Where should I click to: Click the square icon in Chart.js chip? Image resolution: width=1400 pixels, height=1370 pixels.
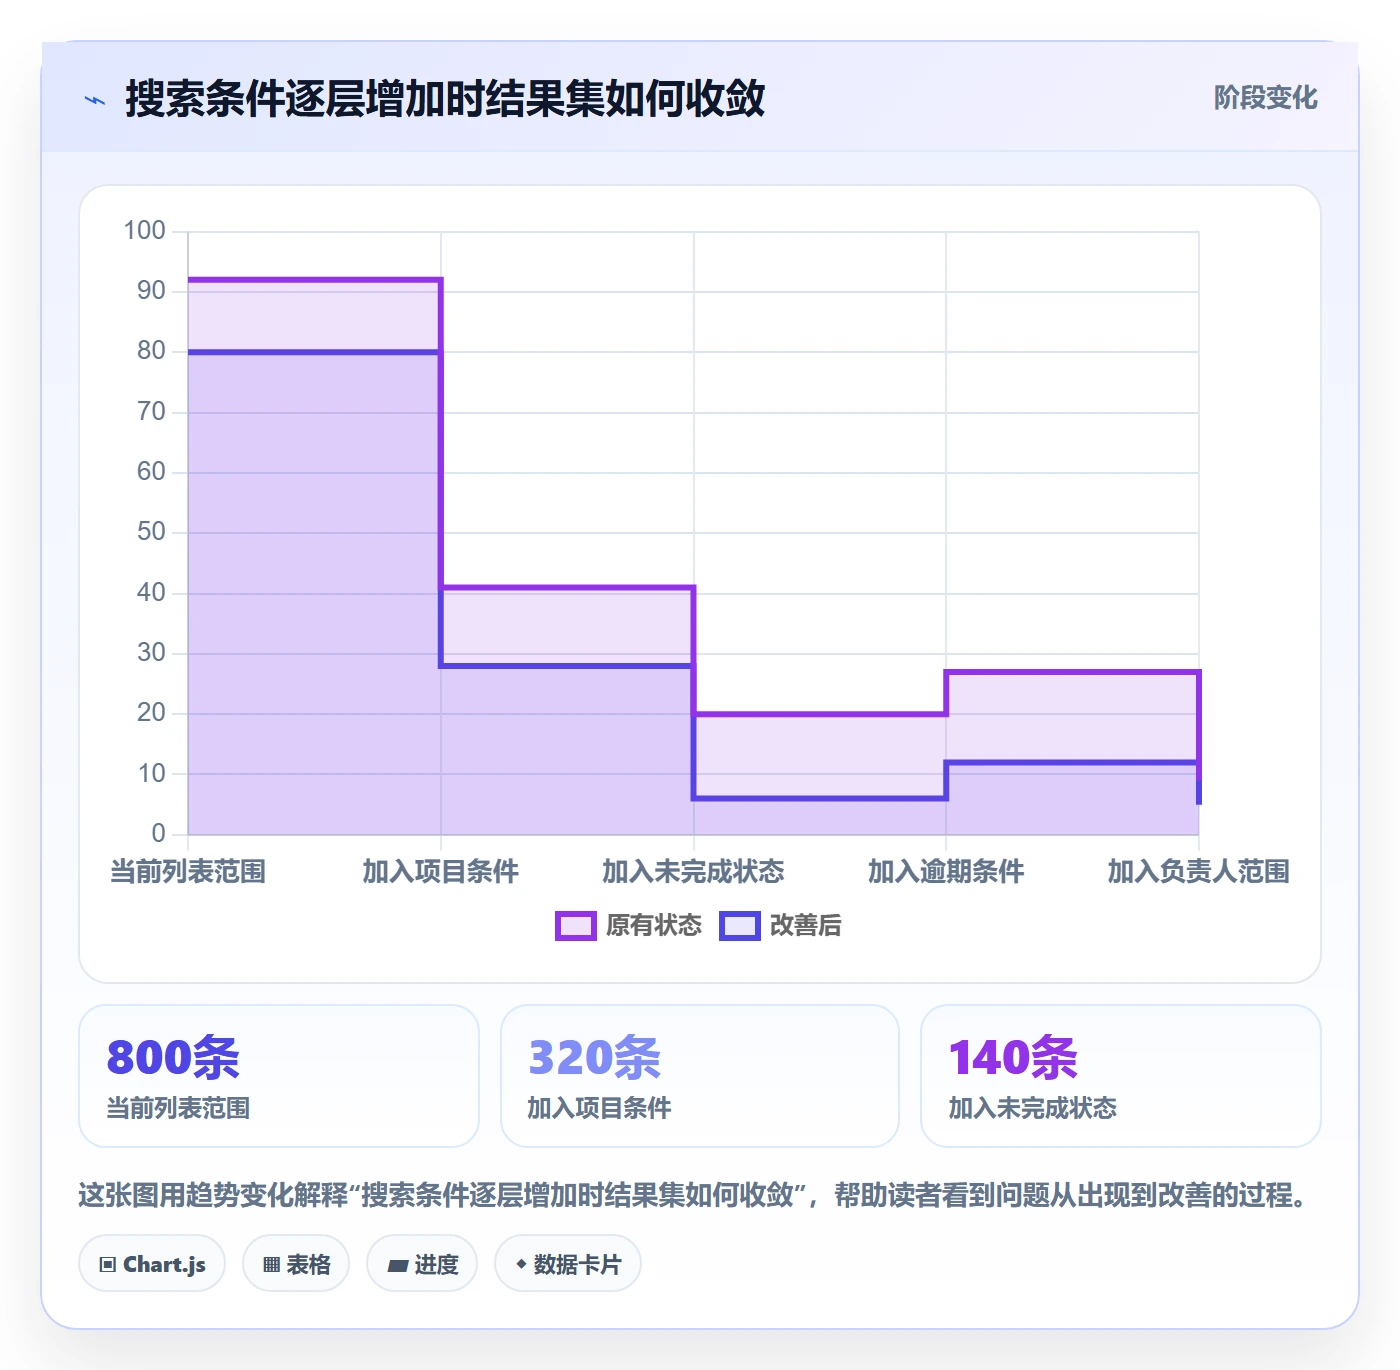pyautogui.click(x=108, y=1265)
